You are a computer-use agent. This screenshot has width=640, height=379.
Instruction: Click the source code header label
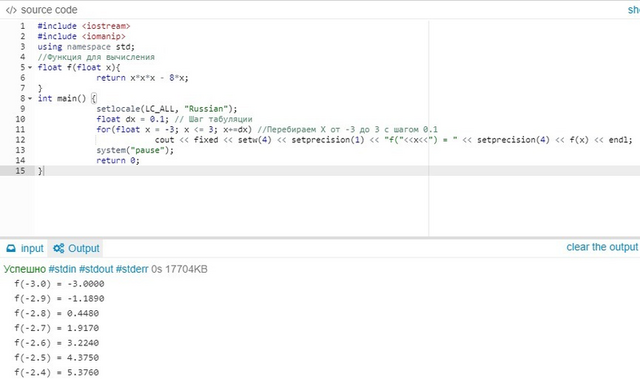pos(49,10)
